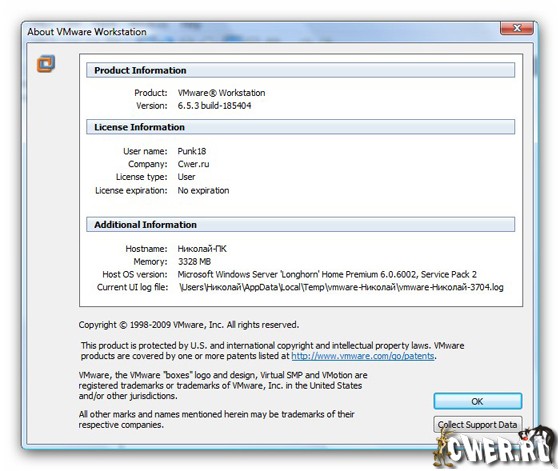Click the user name value Punk18
The height and width of the screenshot is (471, 560).
tap(192, 151)
